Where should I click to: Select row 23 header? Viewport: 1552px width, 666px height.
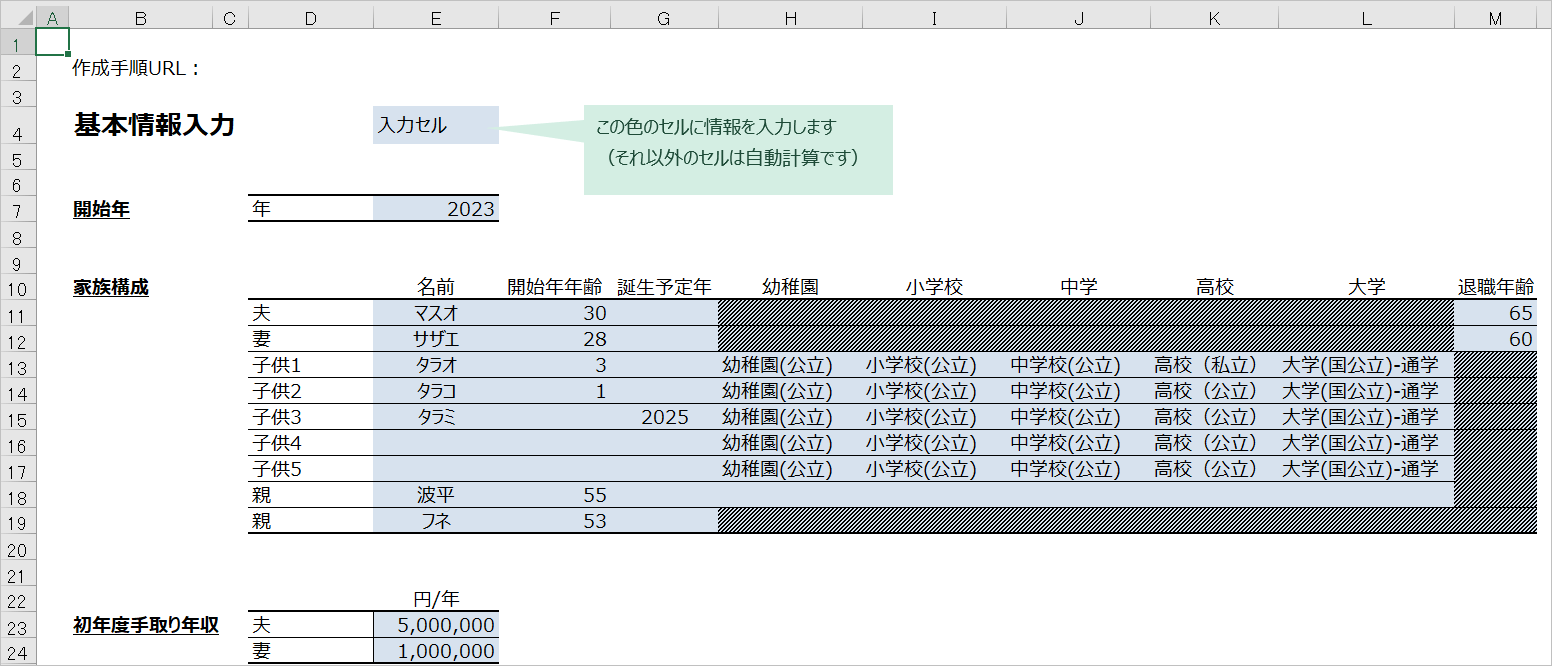pos(18,625)
